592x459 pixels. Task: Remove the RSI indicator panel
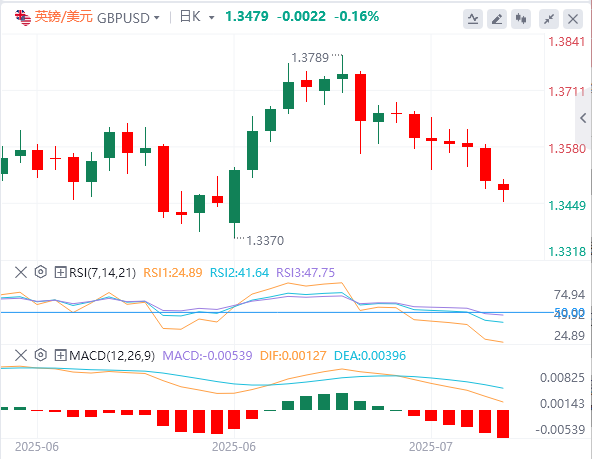(21, 272)
